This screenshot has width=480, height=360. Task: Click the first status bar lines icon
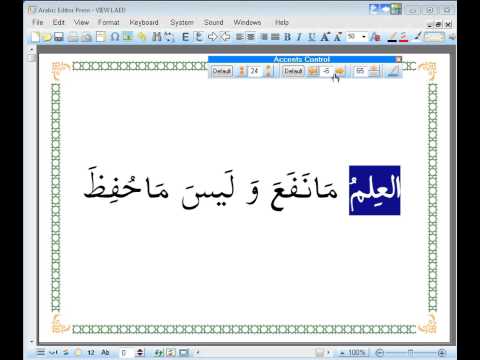[40, 352]
